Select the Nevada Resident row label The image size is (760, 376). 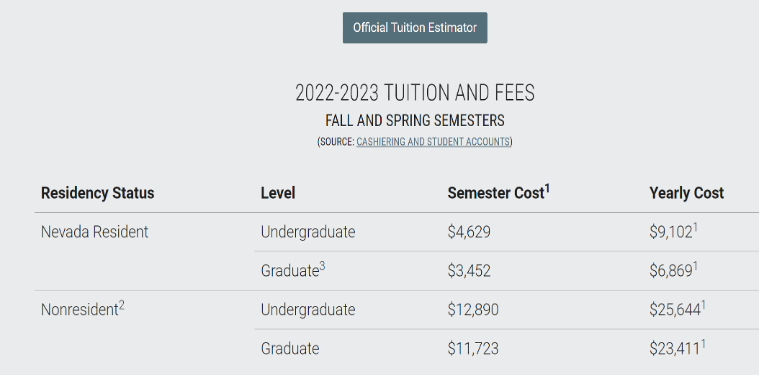(95, 232)
